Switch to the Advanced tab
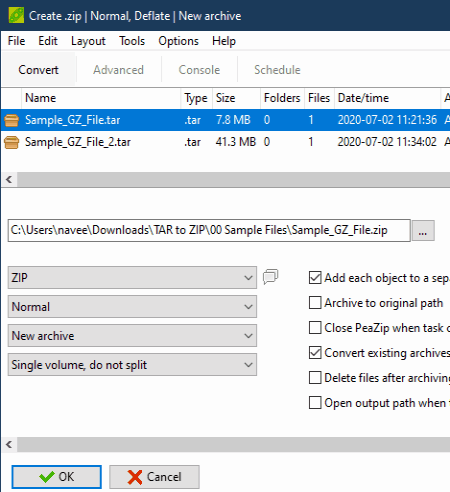Screen dimensions: 450x492 pyautogui.click(x=118, y=70)
